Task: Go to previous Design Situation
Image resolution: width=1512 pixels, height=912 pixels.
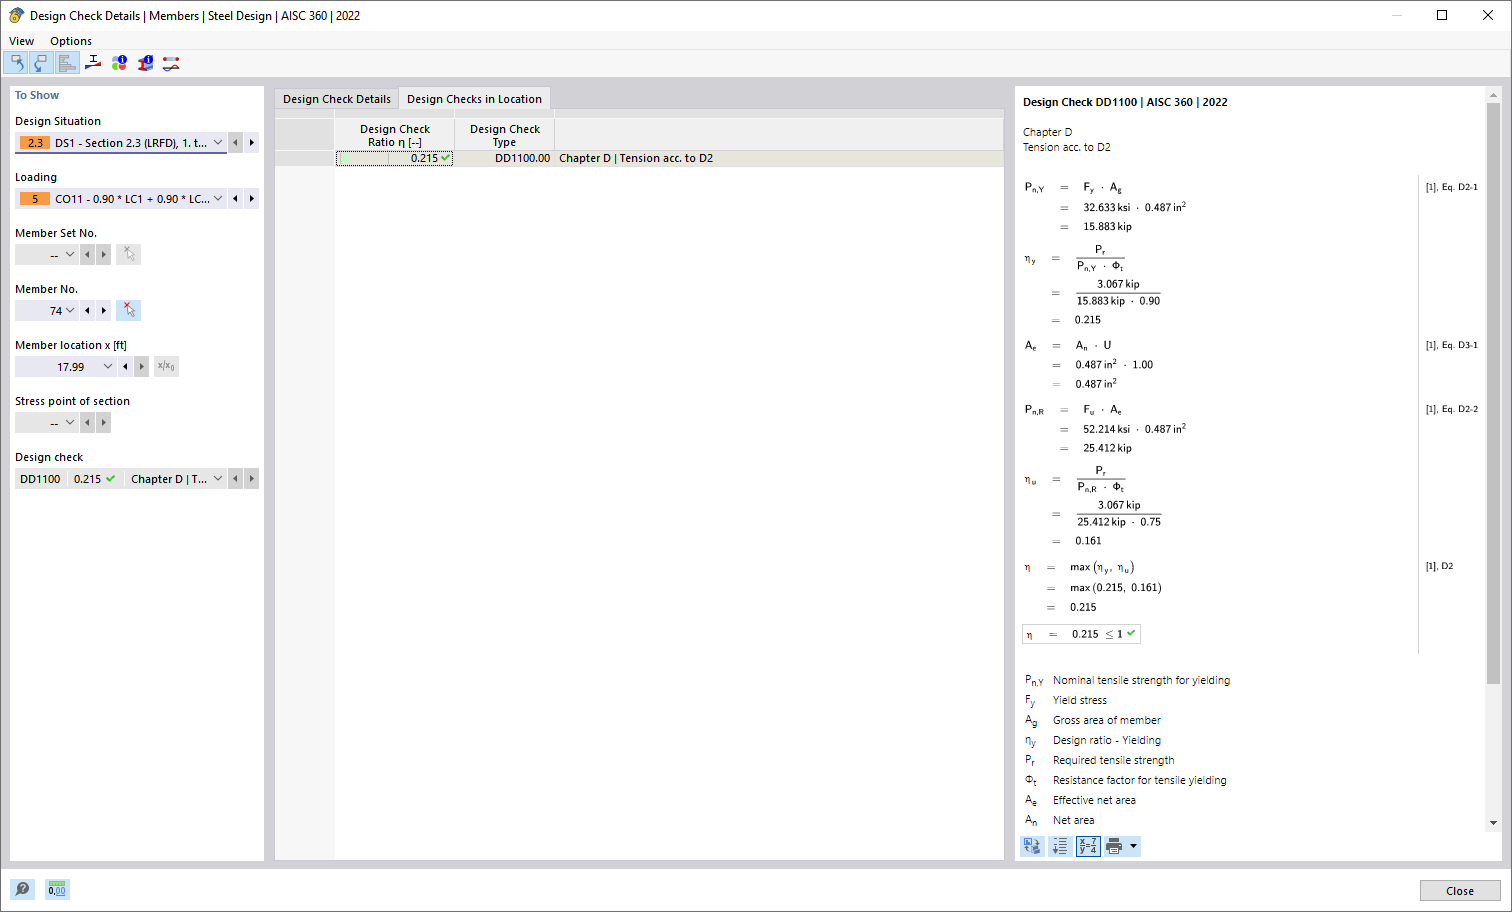Action: tap(236, 143)
